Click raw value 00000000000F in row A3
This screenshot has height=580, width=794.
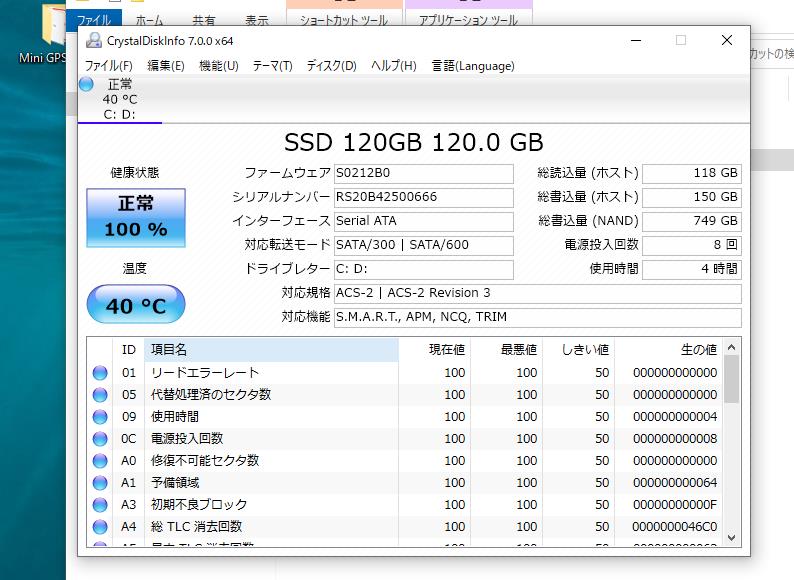coord(675,505)
